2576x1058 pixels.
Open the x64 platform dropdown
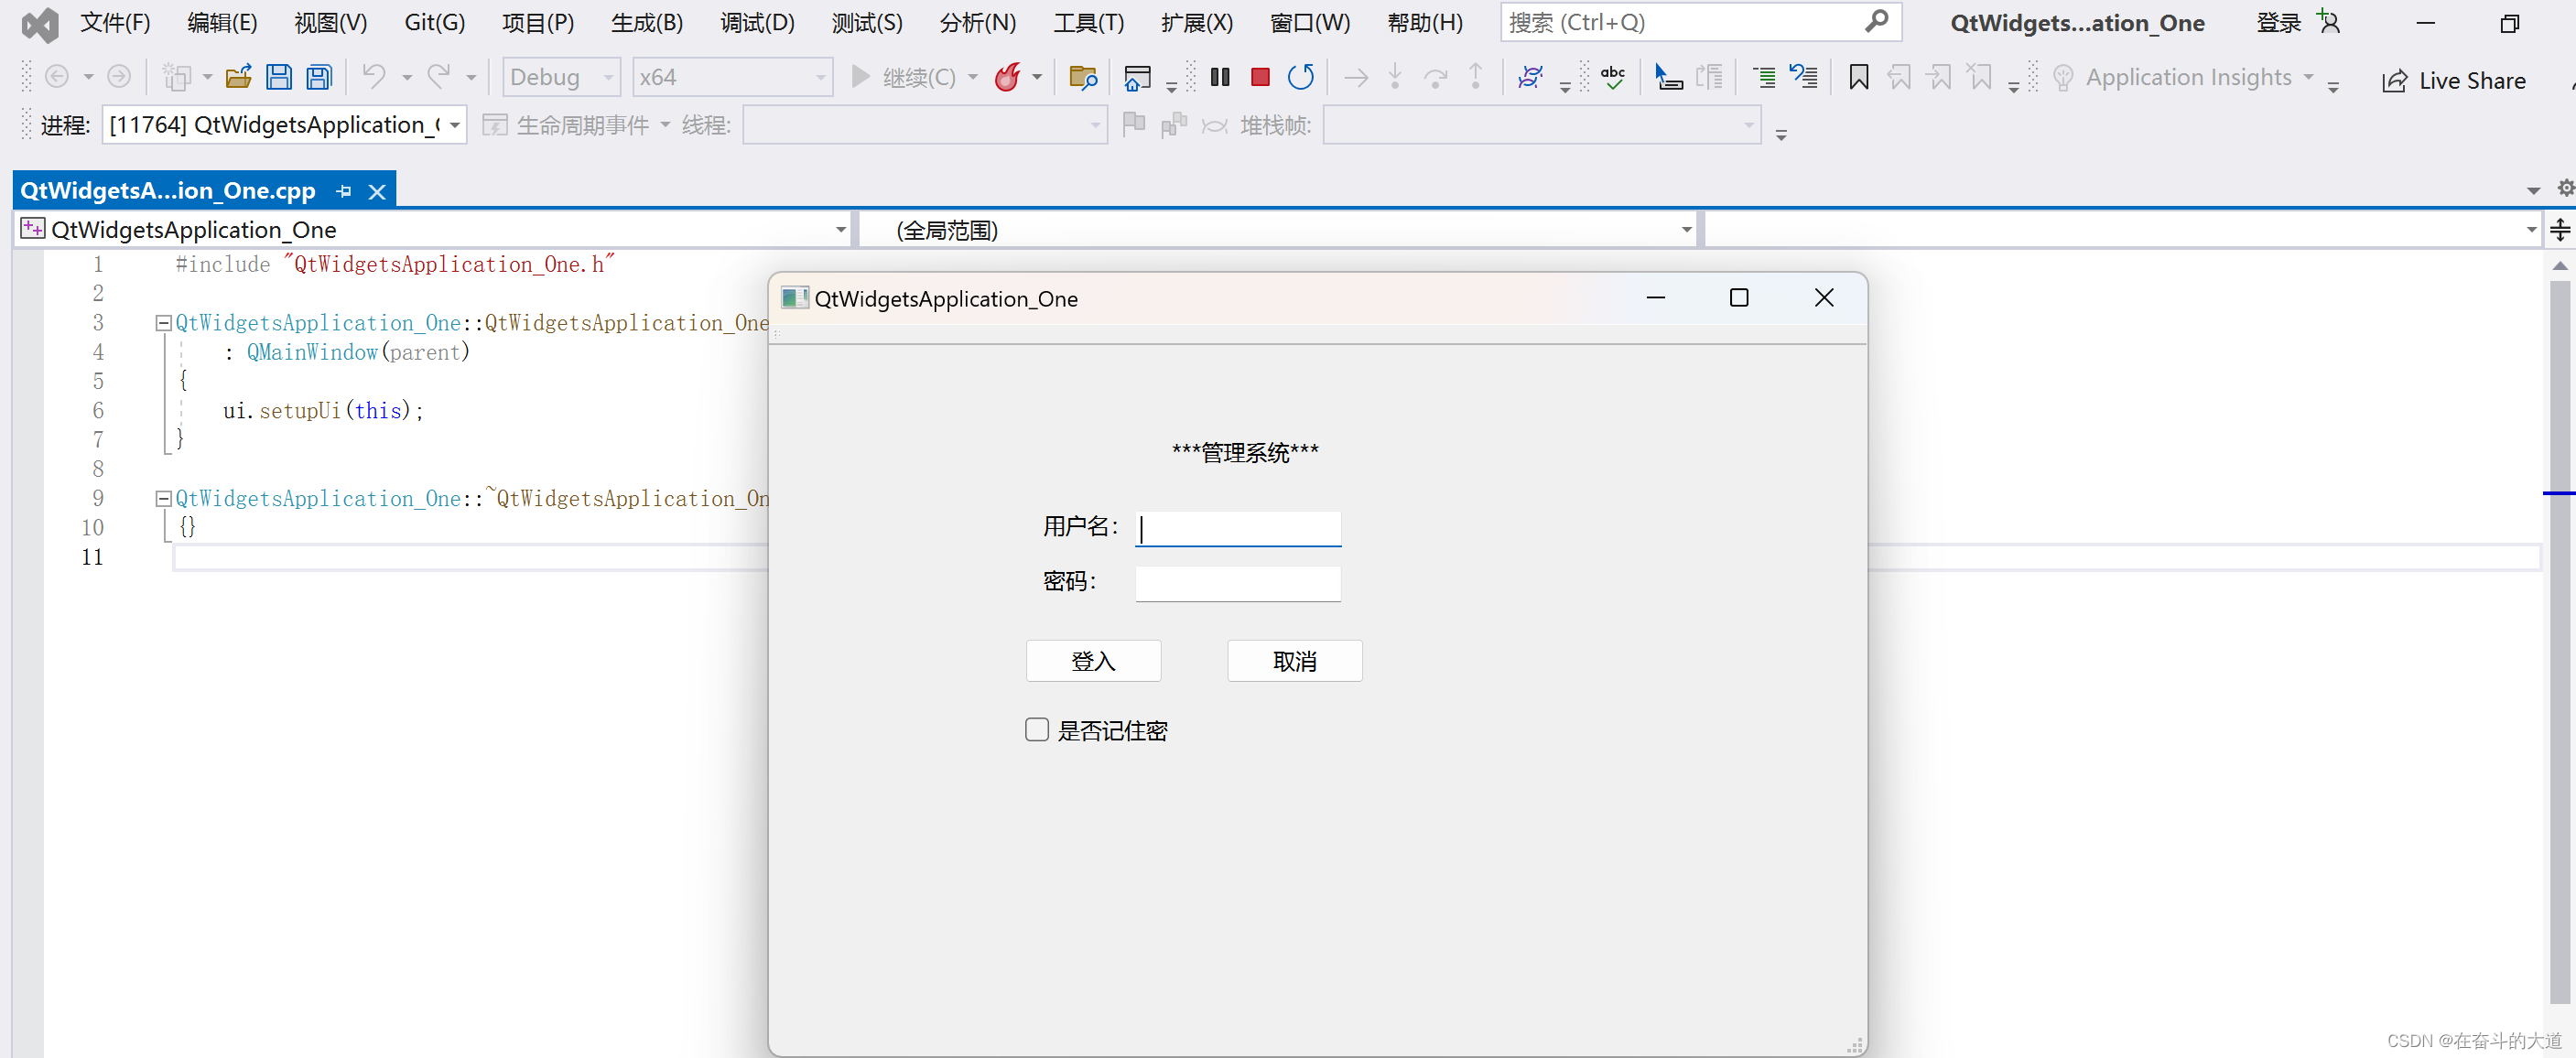tap(819, 77)
